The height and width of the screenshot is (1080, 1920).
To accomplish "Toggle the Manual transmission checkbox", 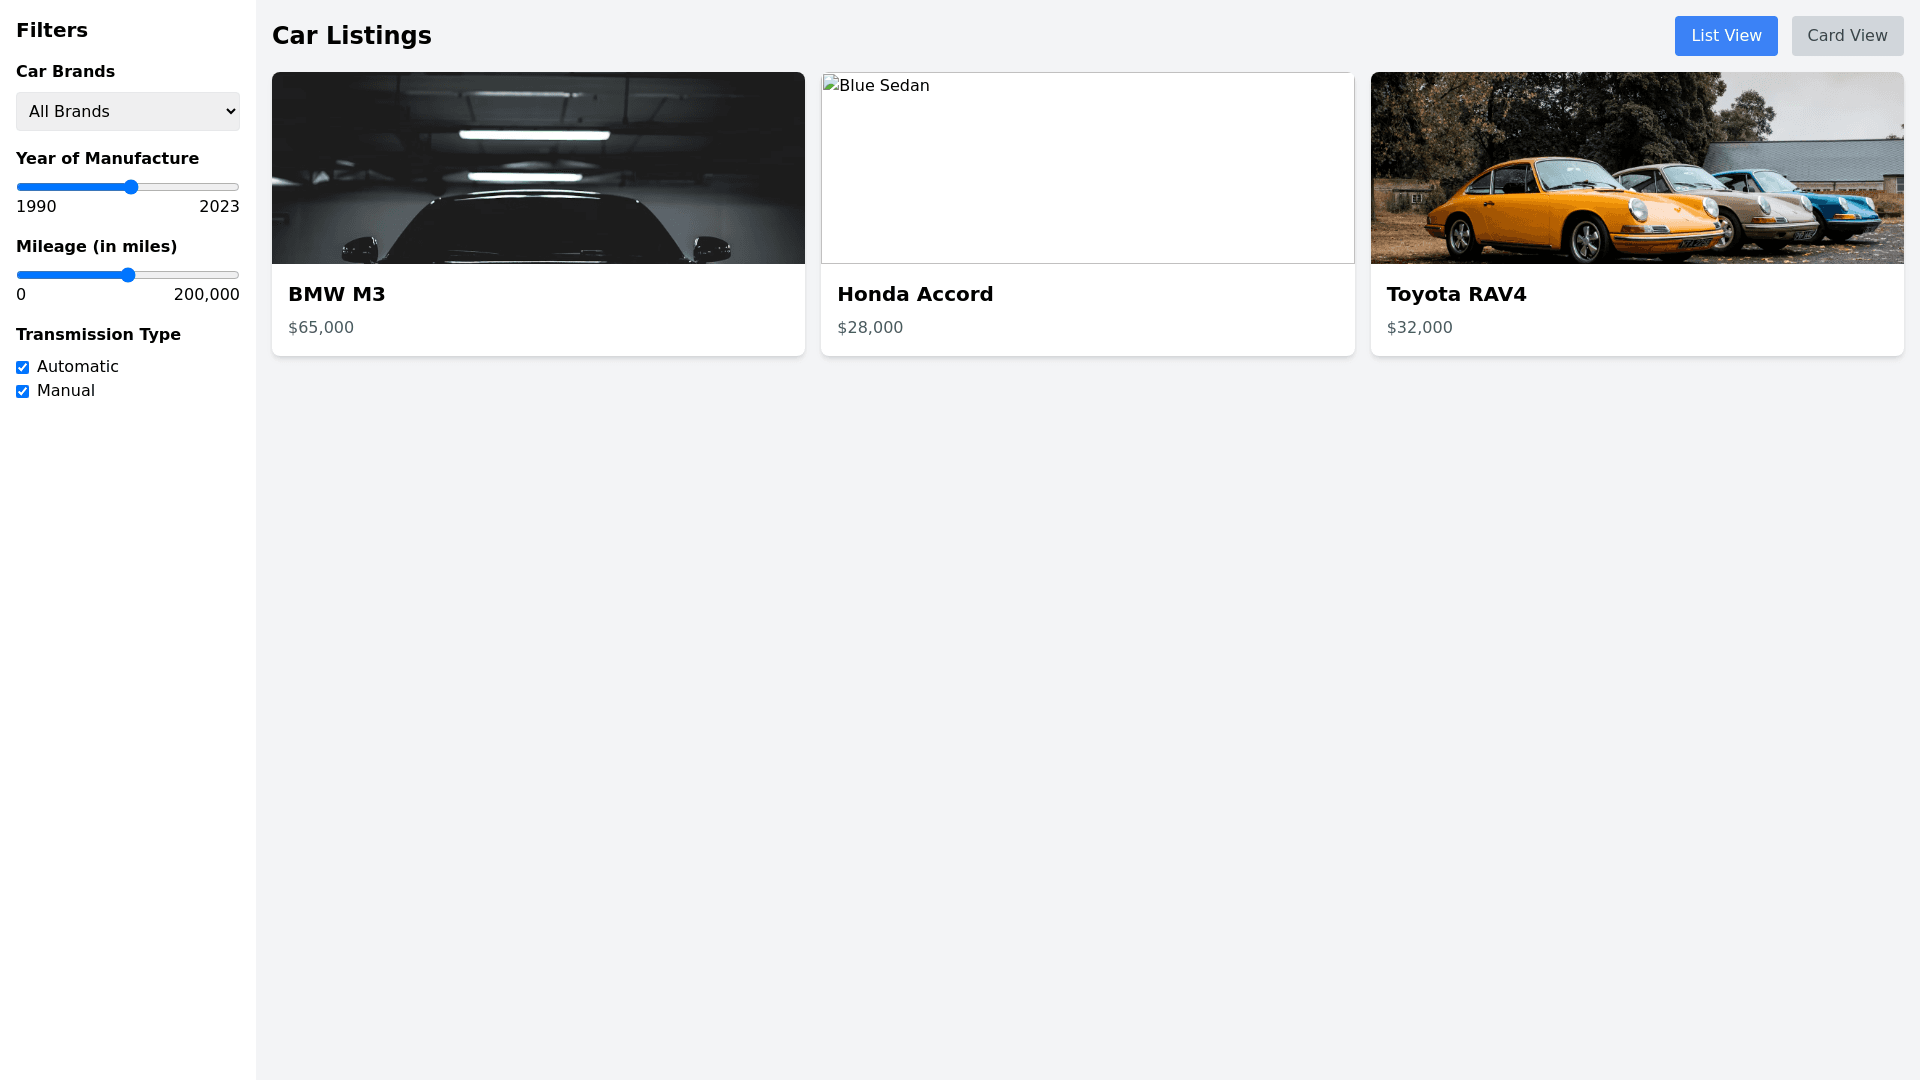I will 22,391.
